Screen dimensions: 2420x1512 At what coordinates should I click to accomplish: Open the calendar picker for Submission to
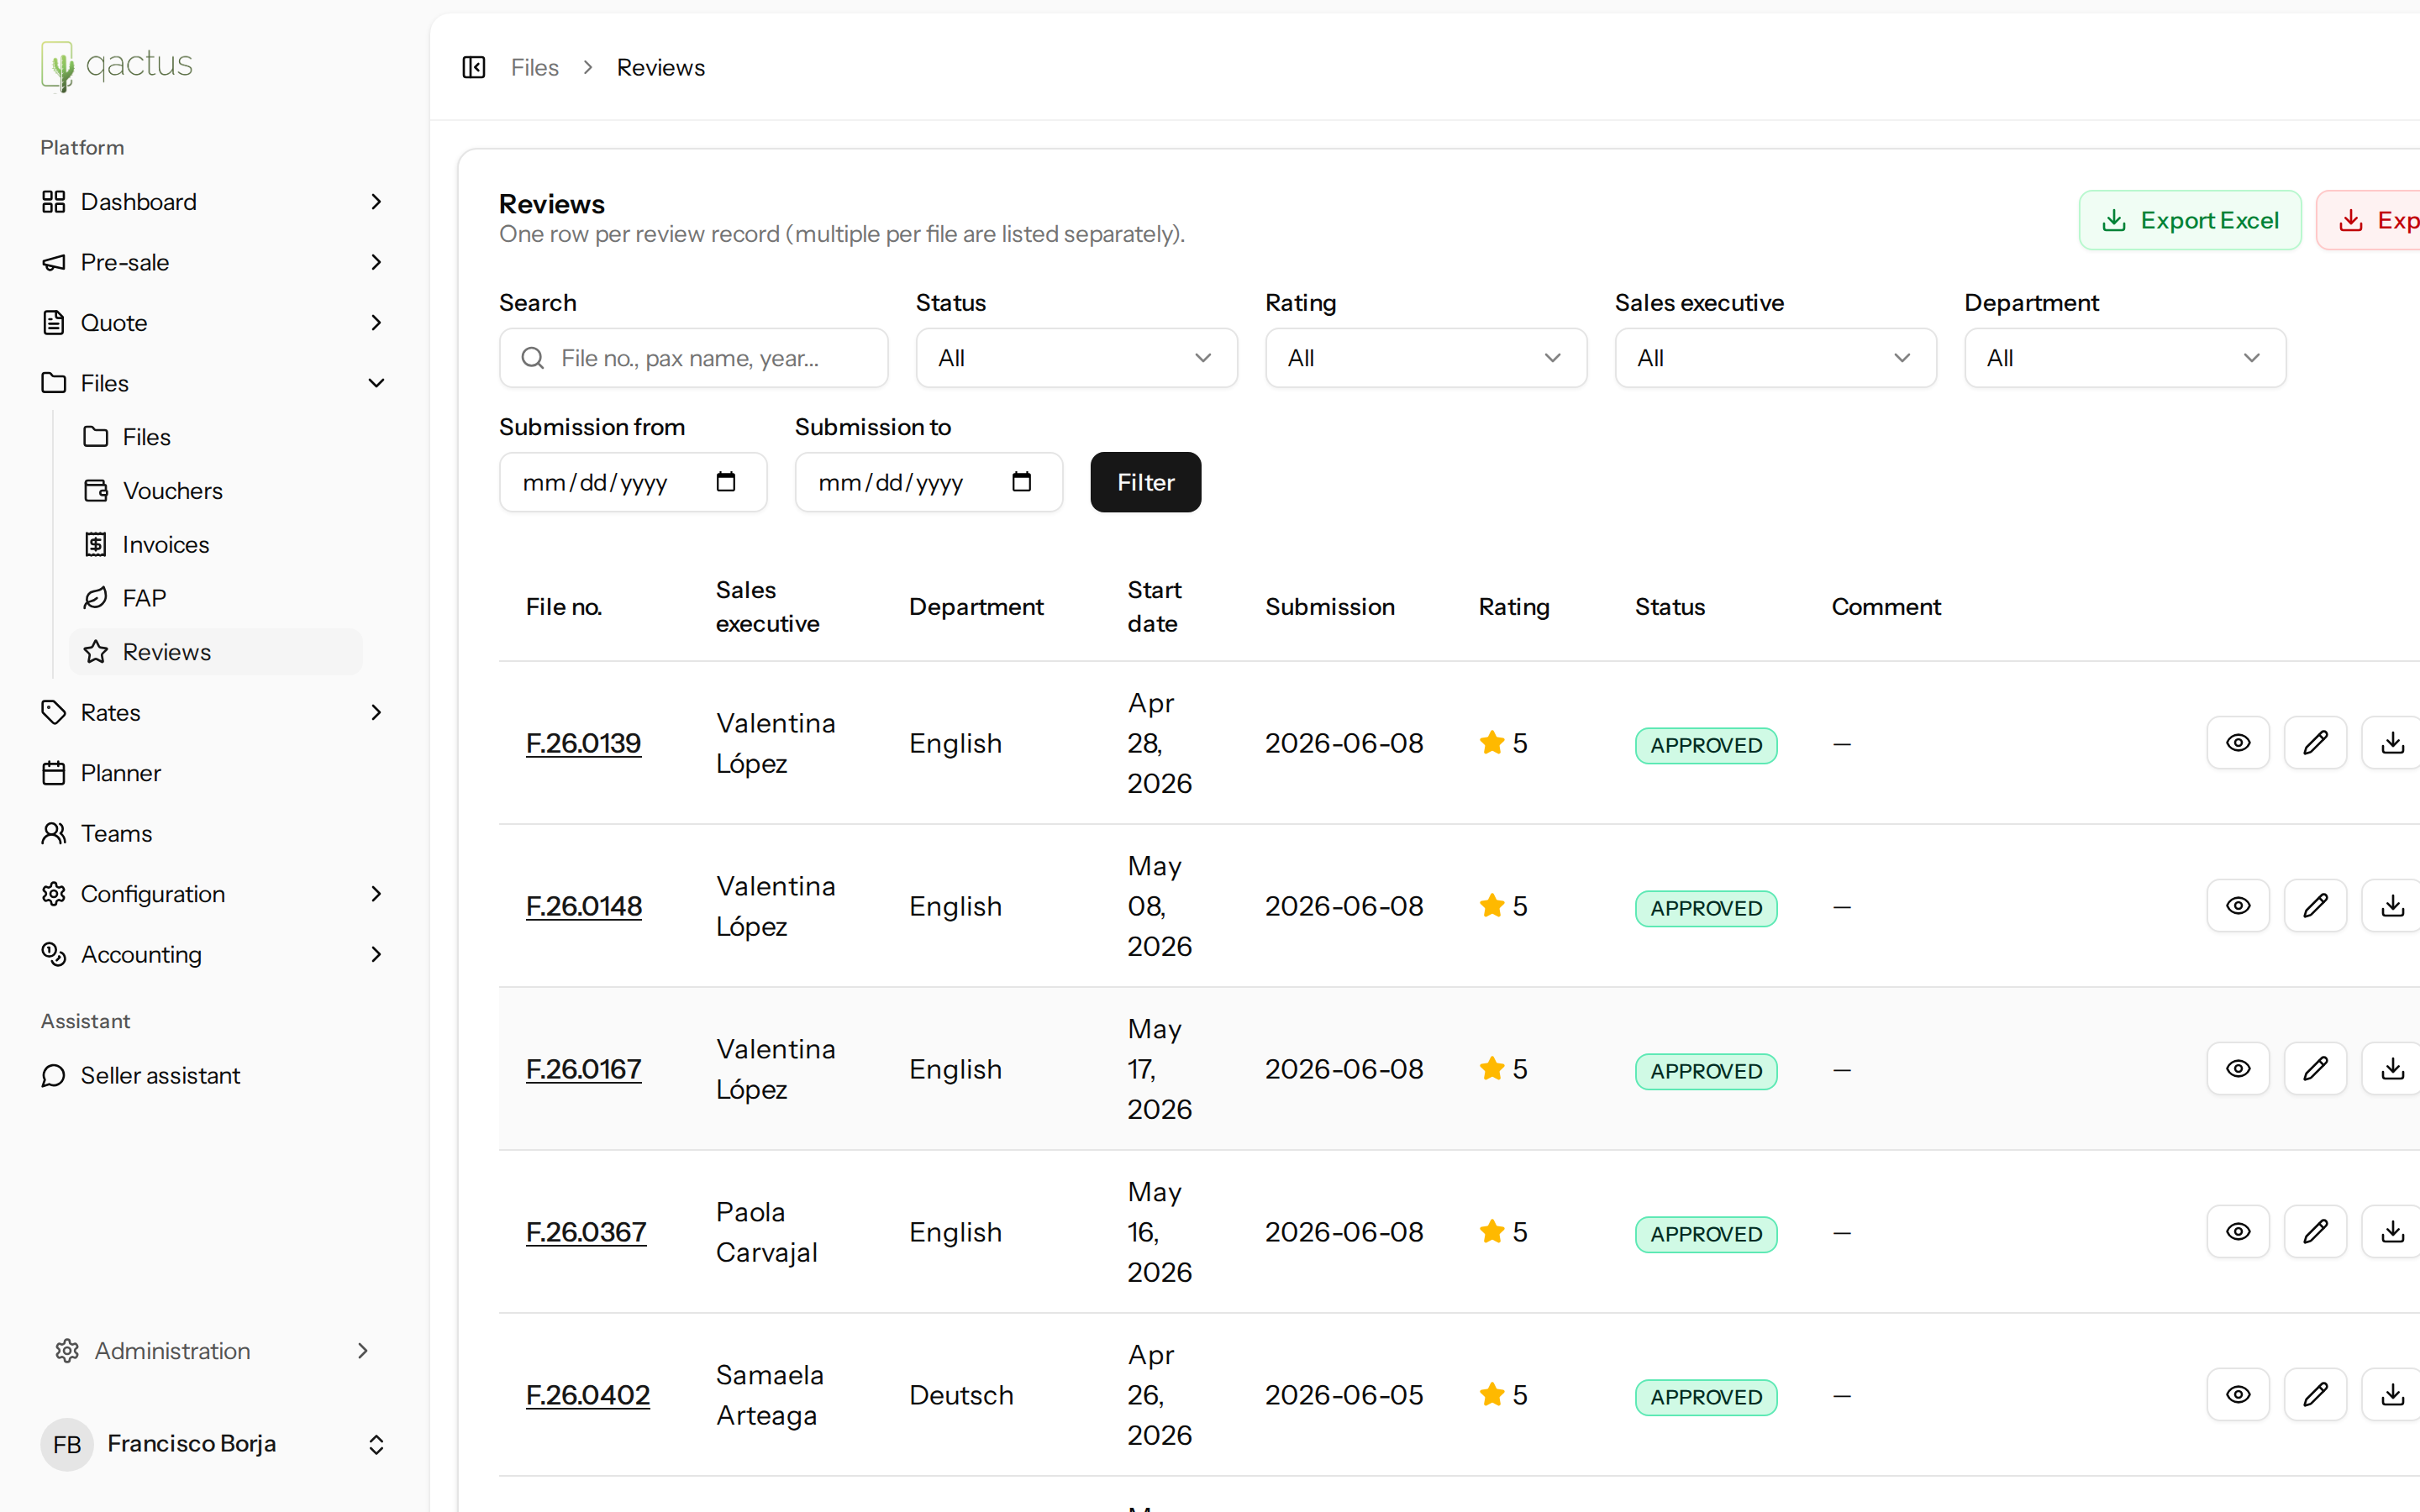1021,482
